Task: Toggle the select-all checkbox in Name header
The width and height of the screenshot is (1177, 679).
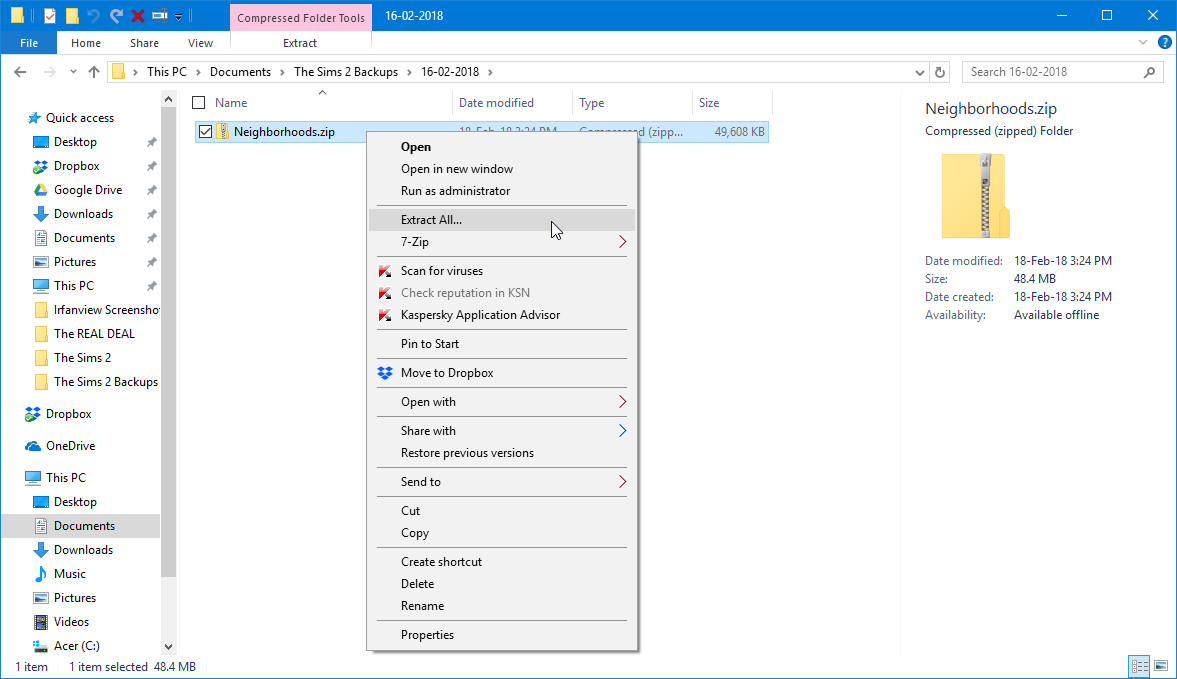Action: 199,103
